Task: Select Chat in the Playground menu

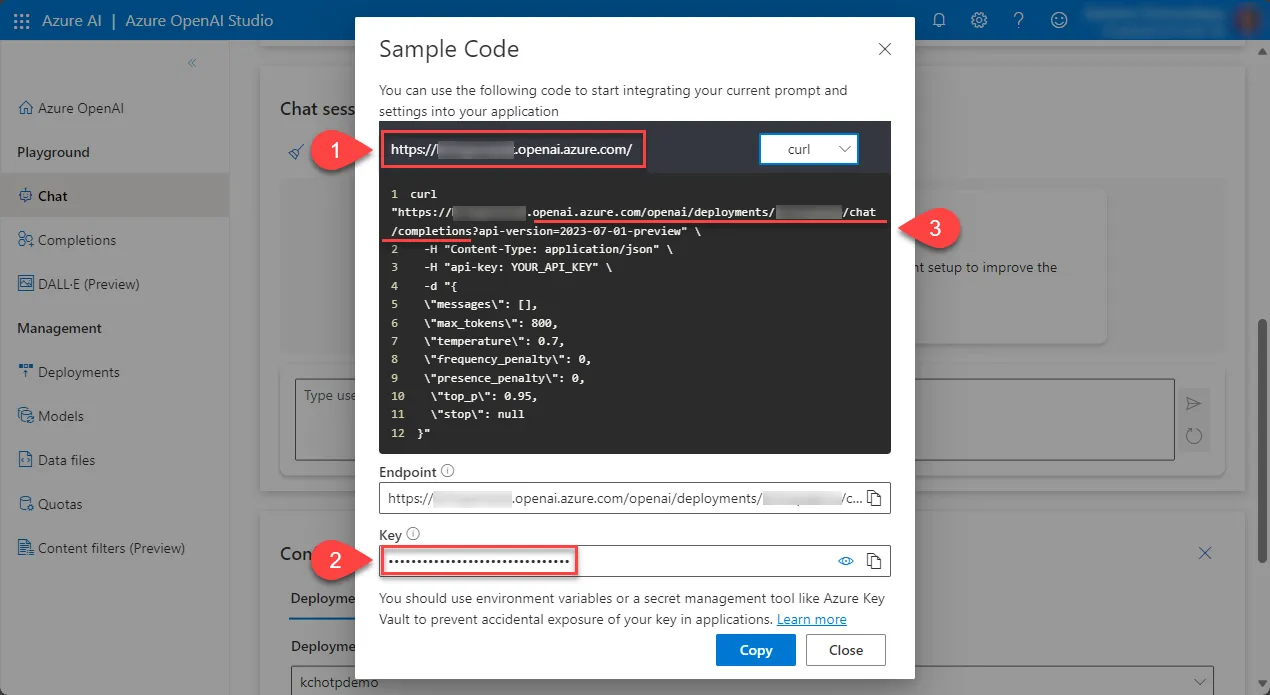Action: tap(114, 196)
